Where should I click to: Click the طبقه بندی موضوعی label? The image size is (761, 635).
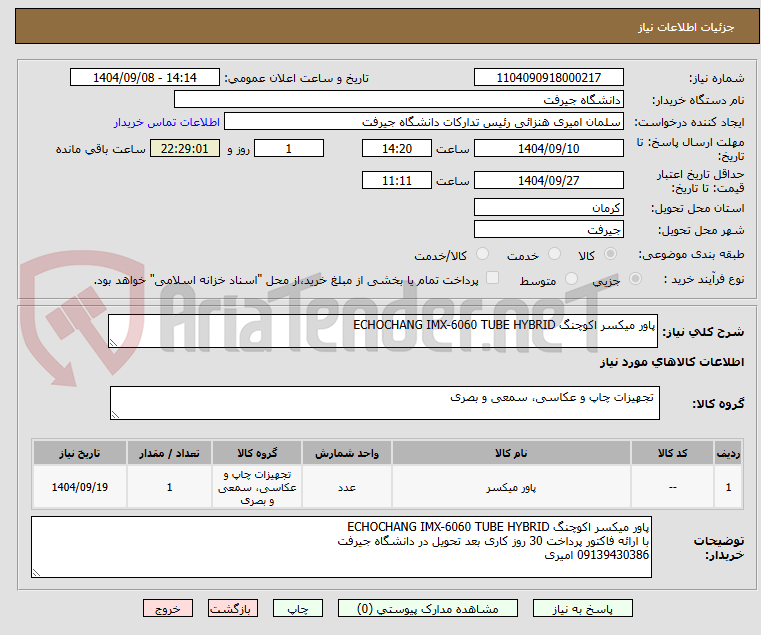[x=691, y=254]
